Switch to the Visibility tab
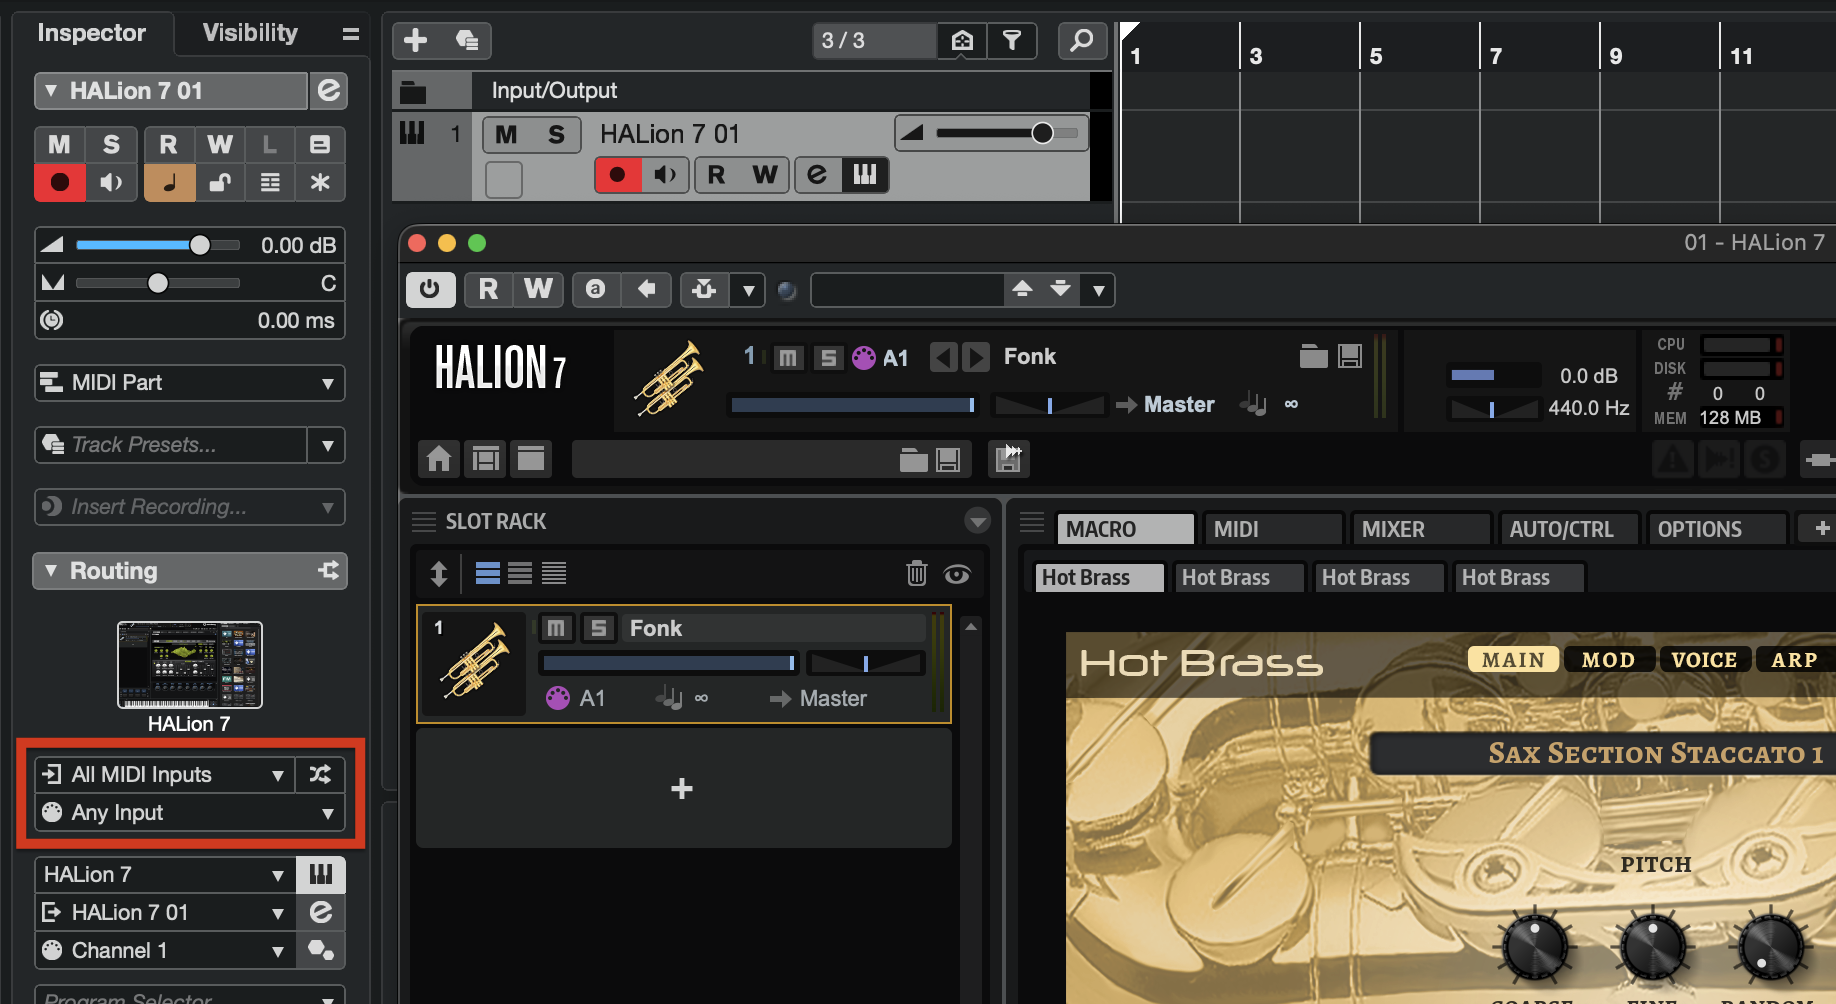Viewport: 1836px width, 1004px height. 250,33
